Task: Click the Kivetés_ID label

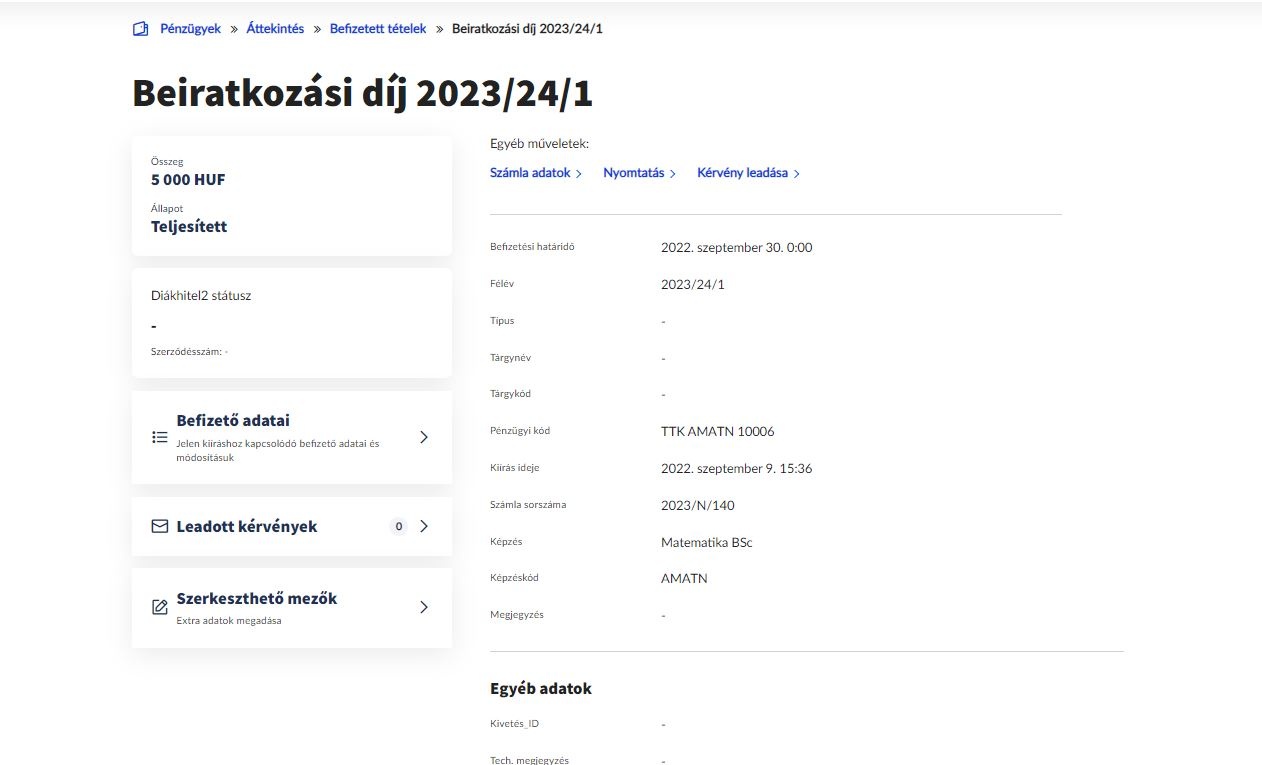Action: 515,723
